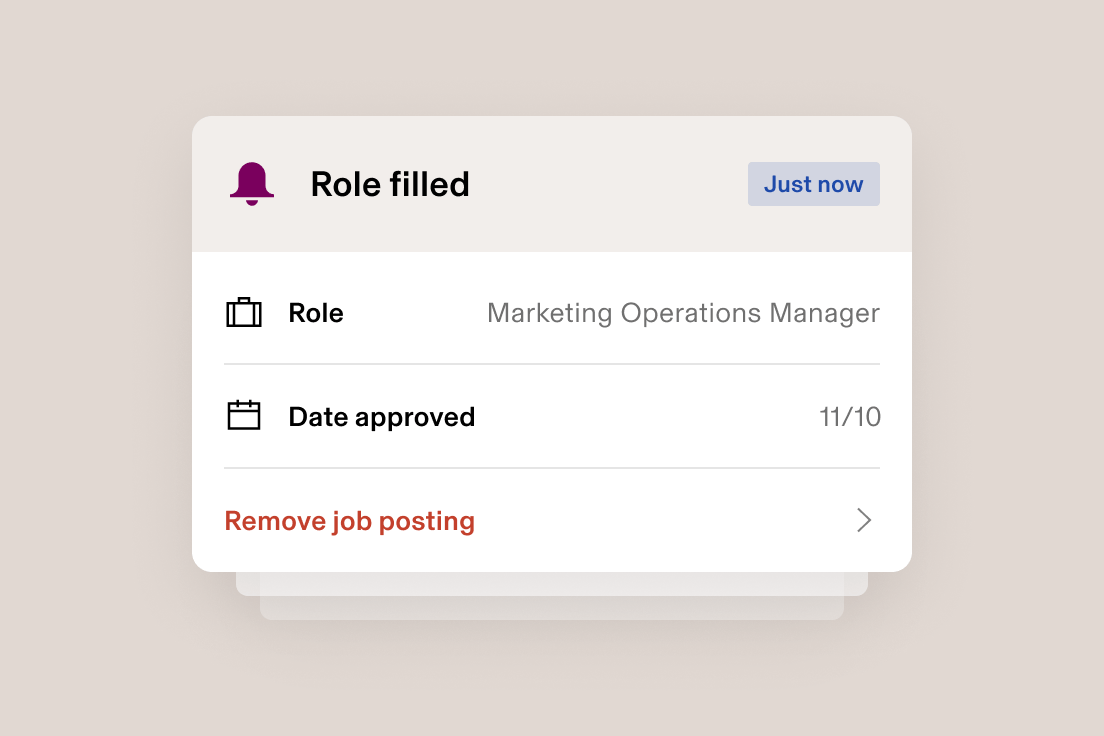Click the Marketing Operations Manager value
The width and height of the screenshot is (1104, 736).
click(683, 313)
